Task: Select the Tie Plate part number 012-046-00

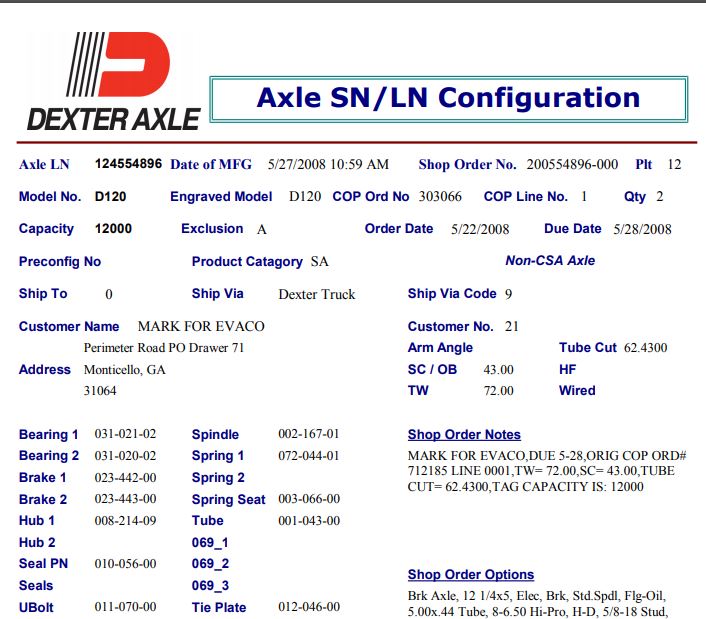Action: pyautogui.click(x=309, y=607)
